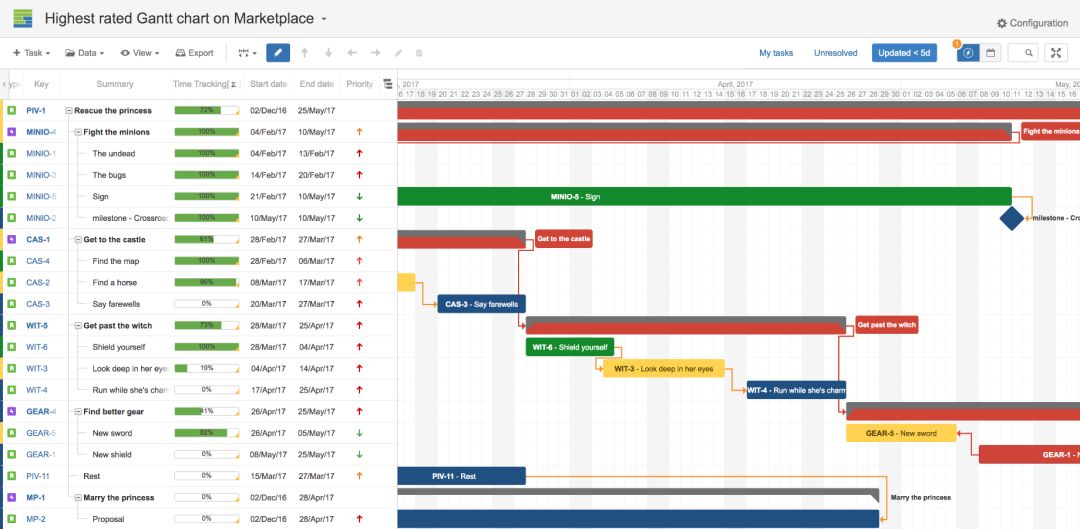Collapse columns with left chevron in header
Screen dimensions: 1080x529
coord(4,84)
